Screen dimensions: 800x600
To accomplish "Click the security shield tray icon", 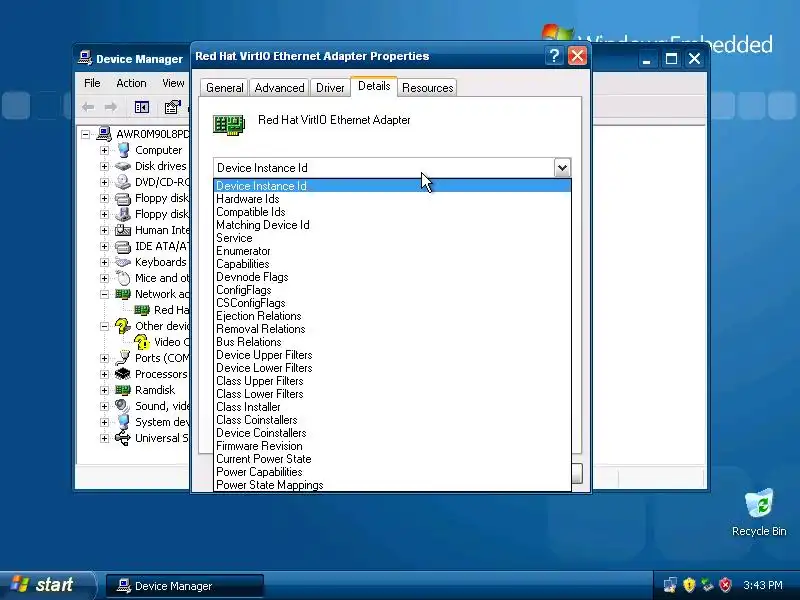I will (x=689, y=585).
